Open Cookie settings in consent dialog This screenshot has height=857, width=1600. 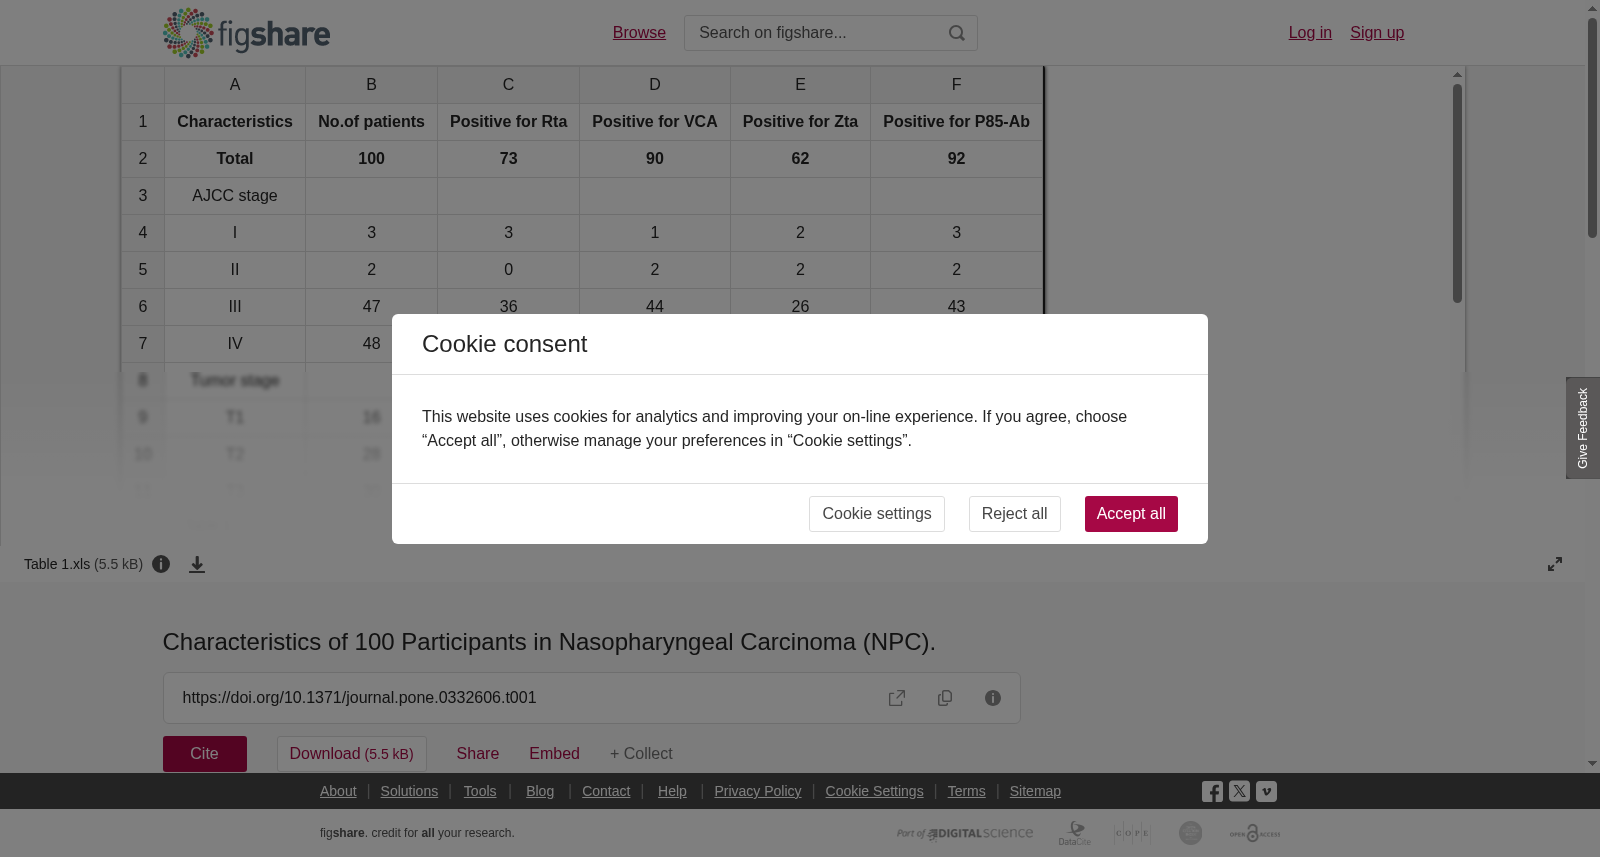877,514
